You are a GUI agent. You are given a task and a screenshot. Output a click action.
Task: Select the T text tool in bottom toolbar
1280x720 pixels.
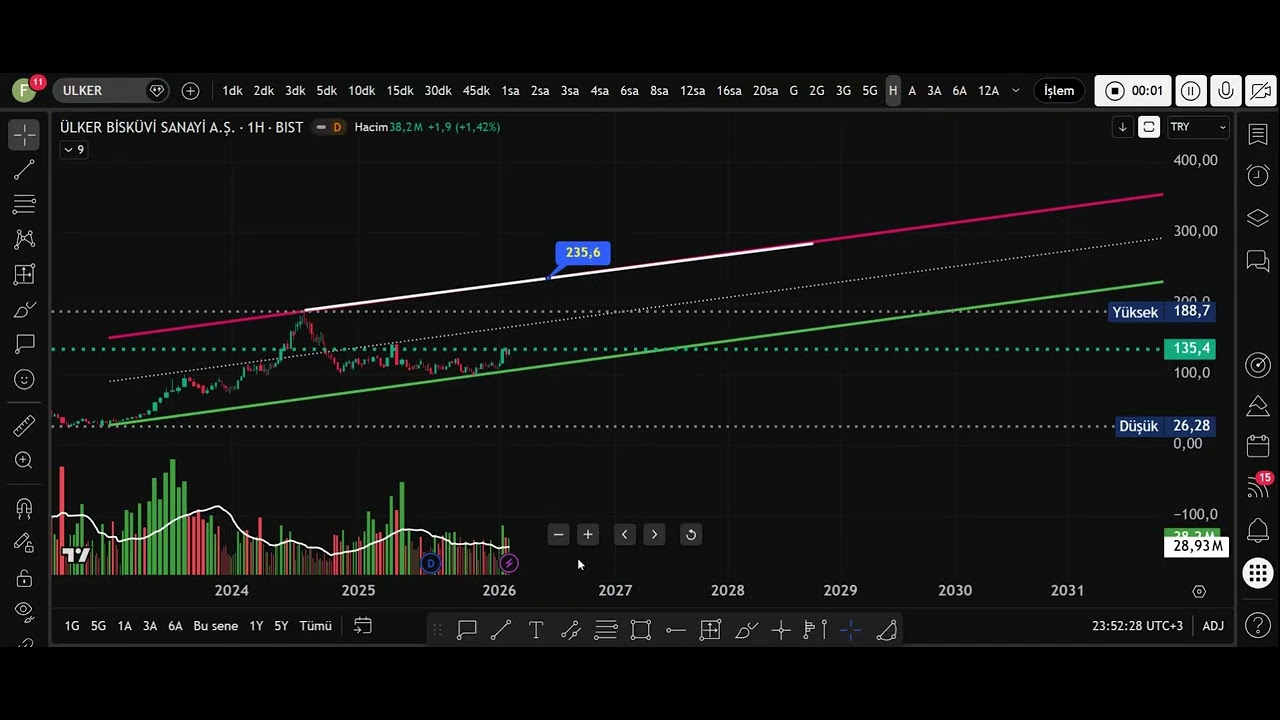[536, 630]
